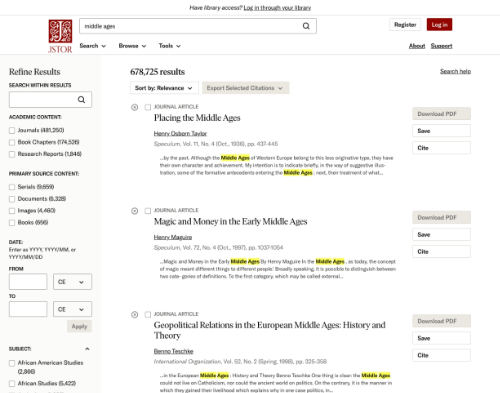Check the Journals filter
This screenshot has width=500, height=393.
pos(12,130)
